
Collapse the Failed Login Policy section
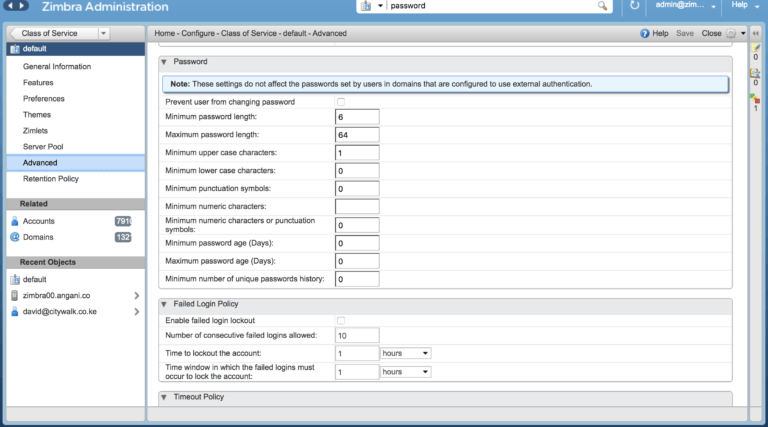tap(164, 304)
